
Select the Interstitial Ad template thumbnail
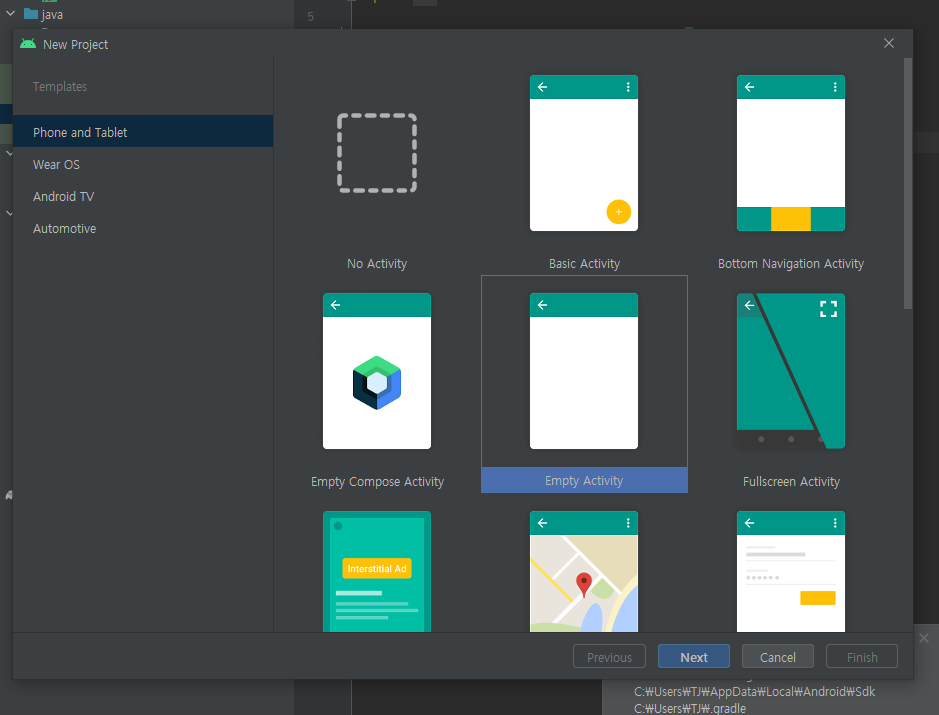377,571
